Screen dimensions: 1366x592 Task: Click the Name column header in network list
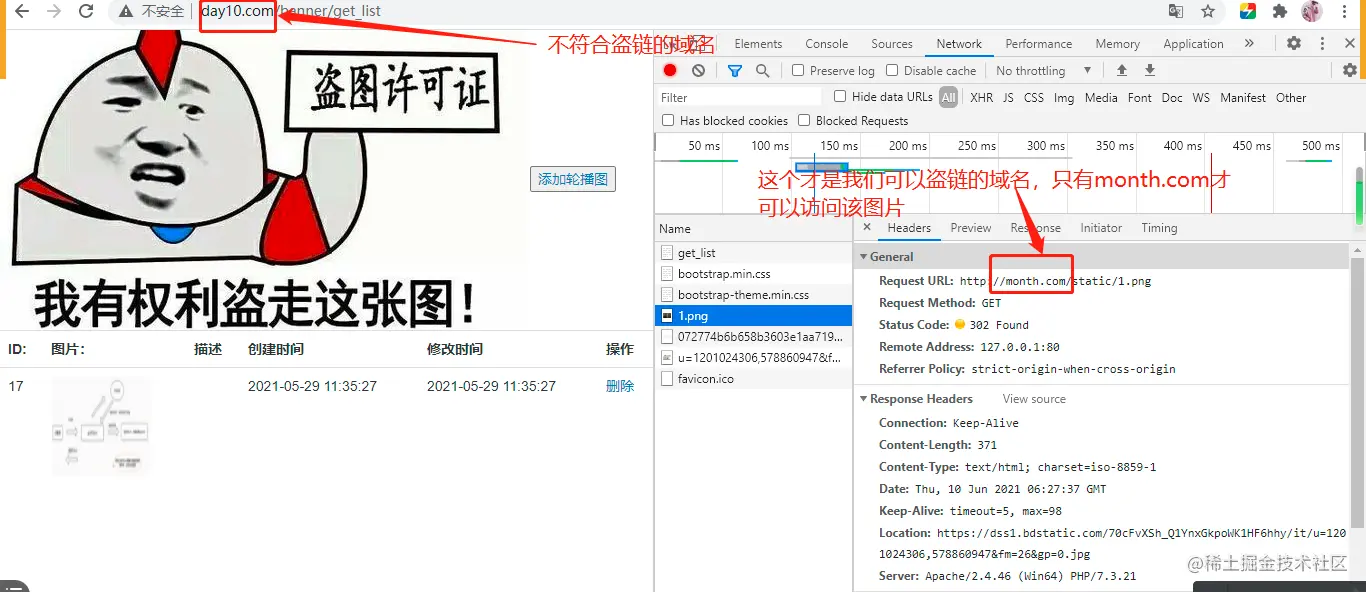click(x=754, y=229)
